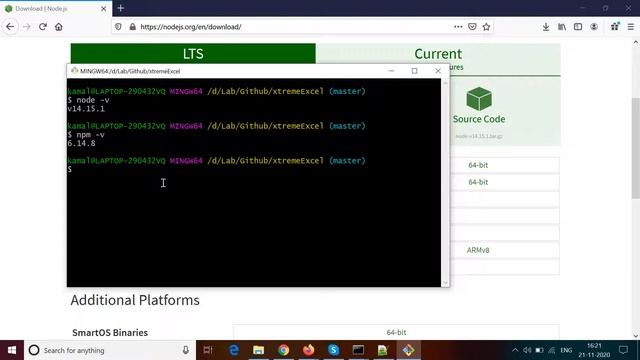Viewport: 640px width, 360px height.
Task: Open the Firefox home page
Action: 59,27
